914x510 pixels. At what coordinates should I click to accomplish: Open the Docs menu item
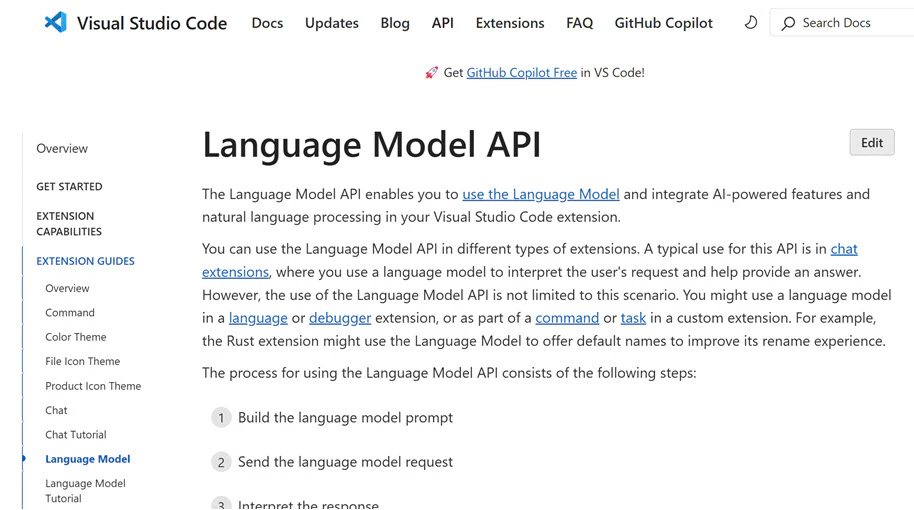tap(268, 23)
